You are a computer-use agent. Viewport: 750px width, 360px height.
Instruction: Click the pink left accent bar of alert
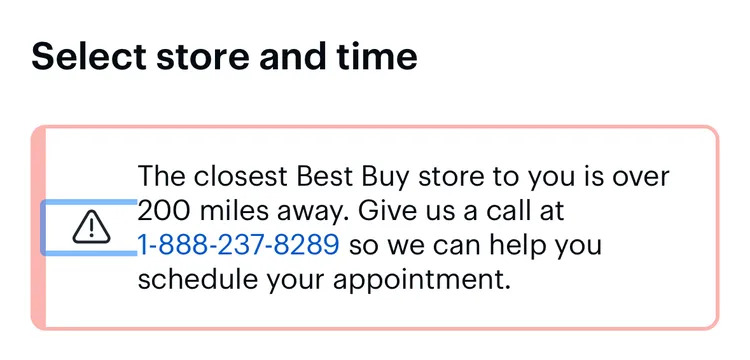(38, 228)
